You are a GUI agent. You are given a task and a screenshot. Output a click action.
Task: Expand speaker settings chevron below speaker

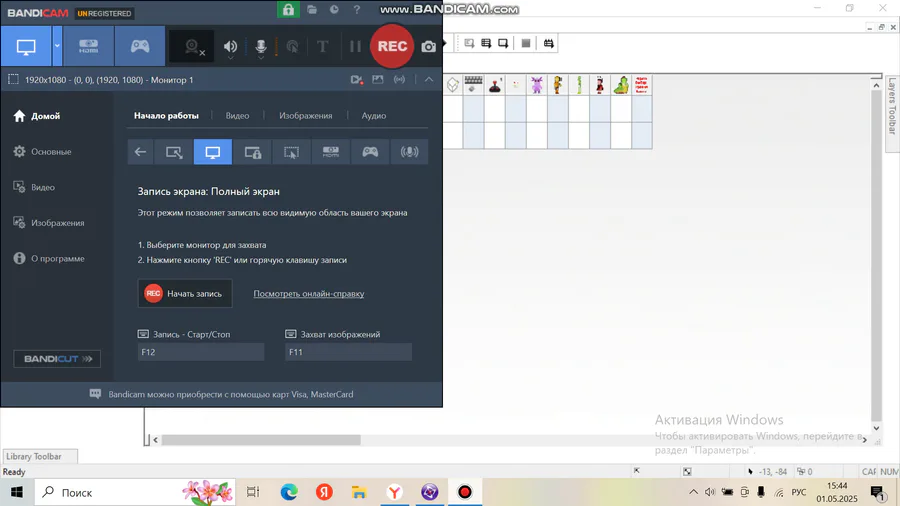(x=230, y=58)
